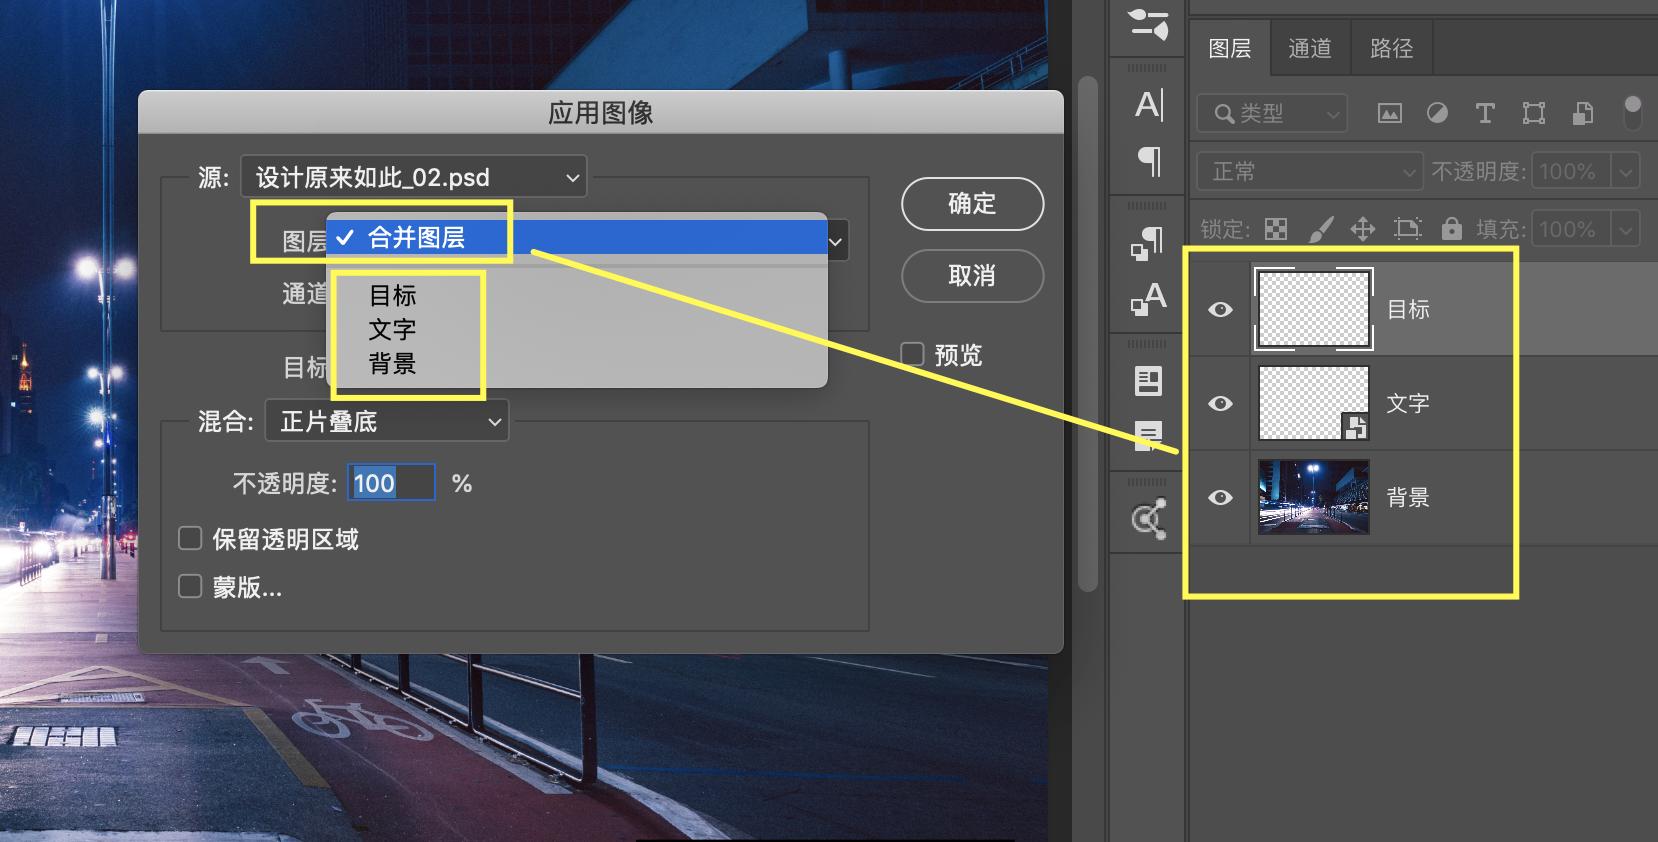The height and width of the screenshot is (842, 1658).
Task: Filter layers by type layer icon
Action: tap(1485, 113)
